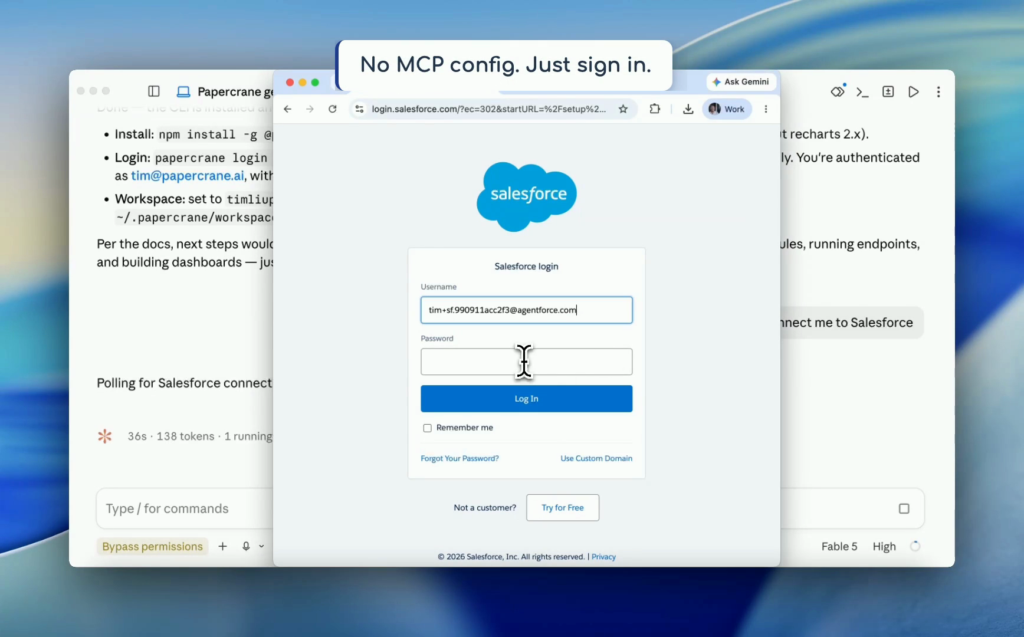The height and width of the screenshot is (637, 1024).
Task: Open the Fable 5 model selector
Action: [839, 546]
